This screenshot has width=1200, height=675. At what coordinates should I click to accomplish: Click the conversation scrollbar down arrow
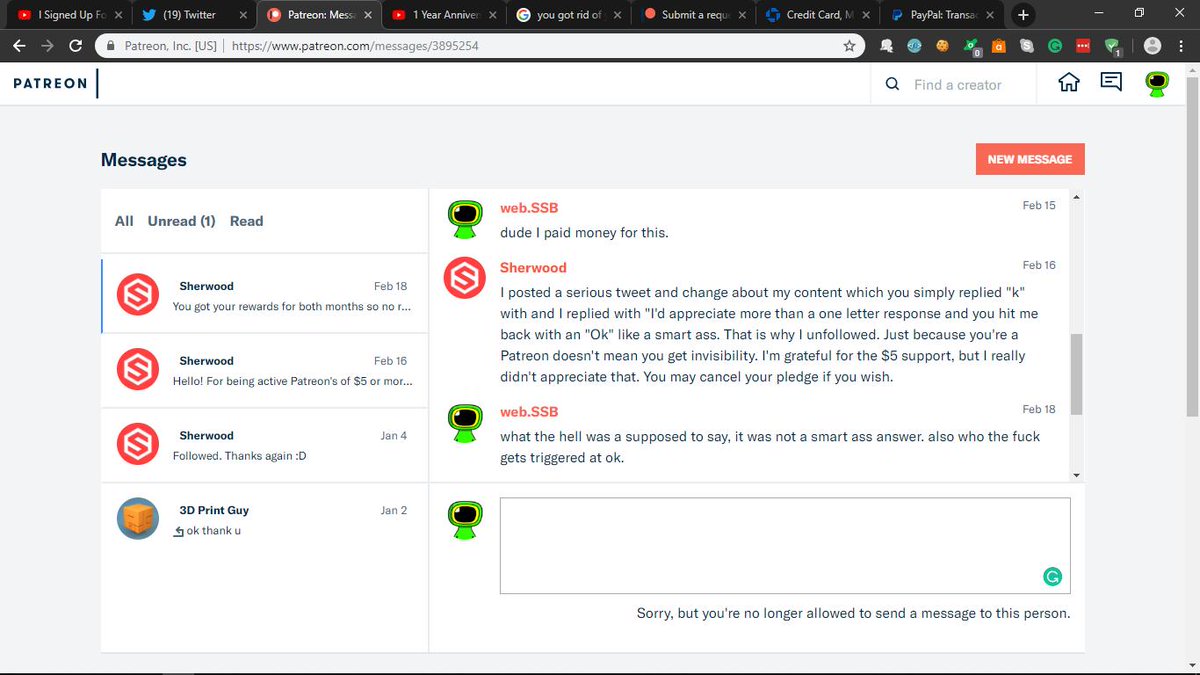pos(1076,475)
